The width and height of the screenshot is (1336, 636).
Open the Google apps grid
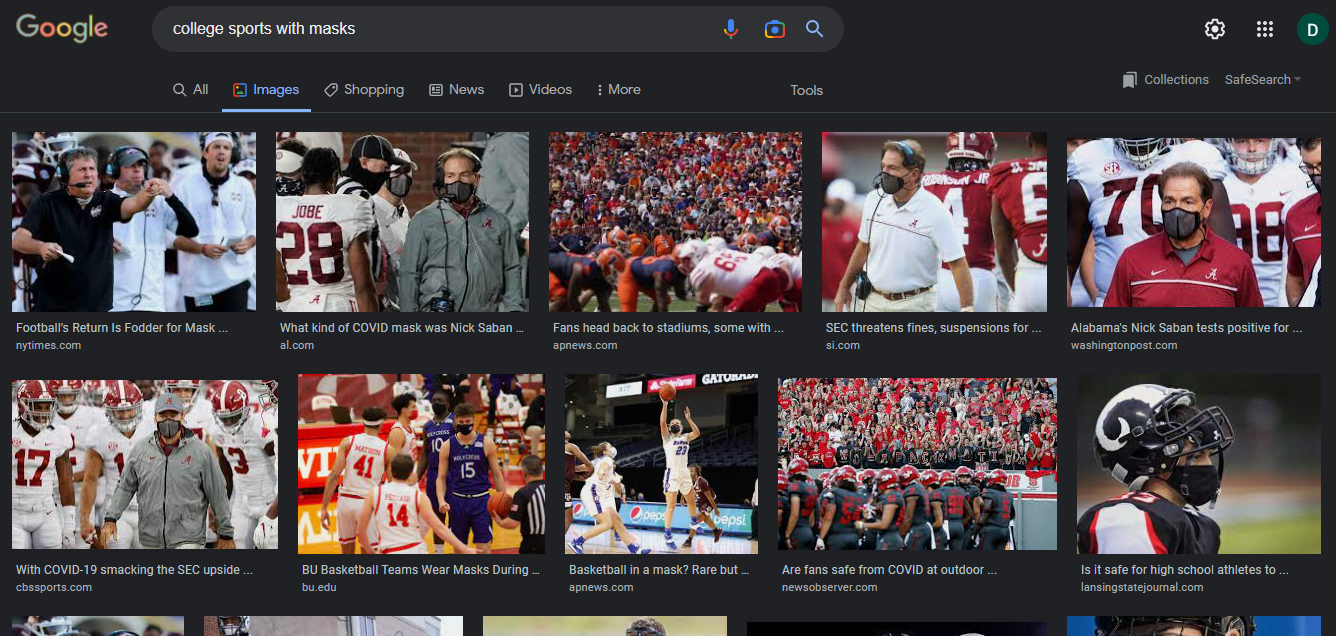click(x=1264, y=29)
